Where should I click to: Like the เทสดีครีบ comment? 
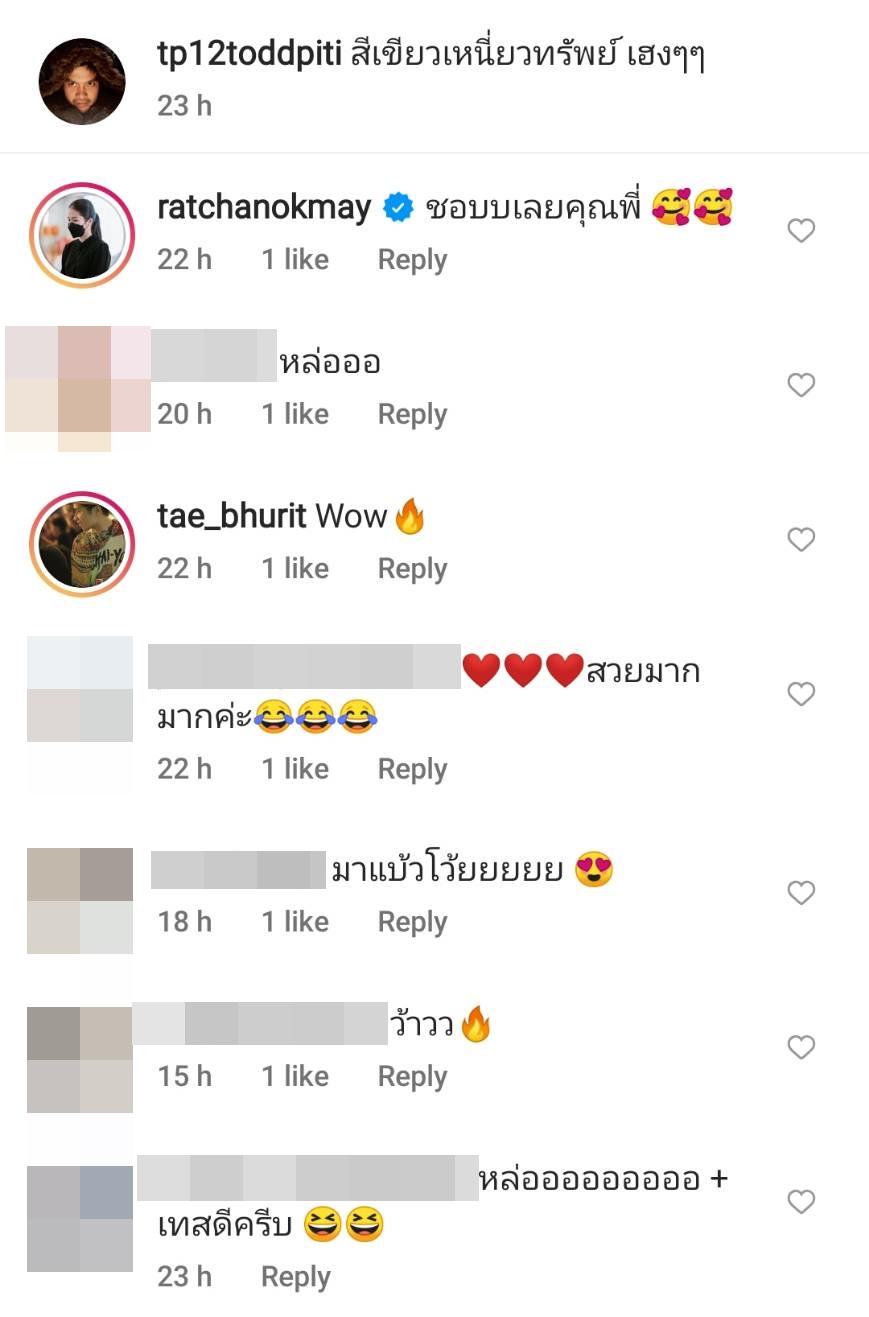[x=801, y=1202]
